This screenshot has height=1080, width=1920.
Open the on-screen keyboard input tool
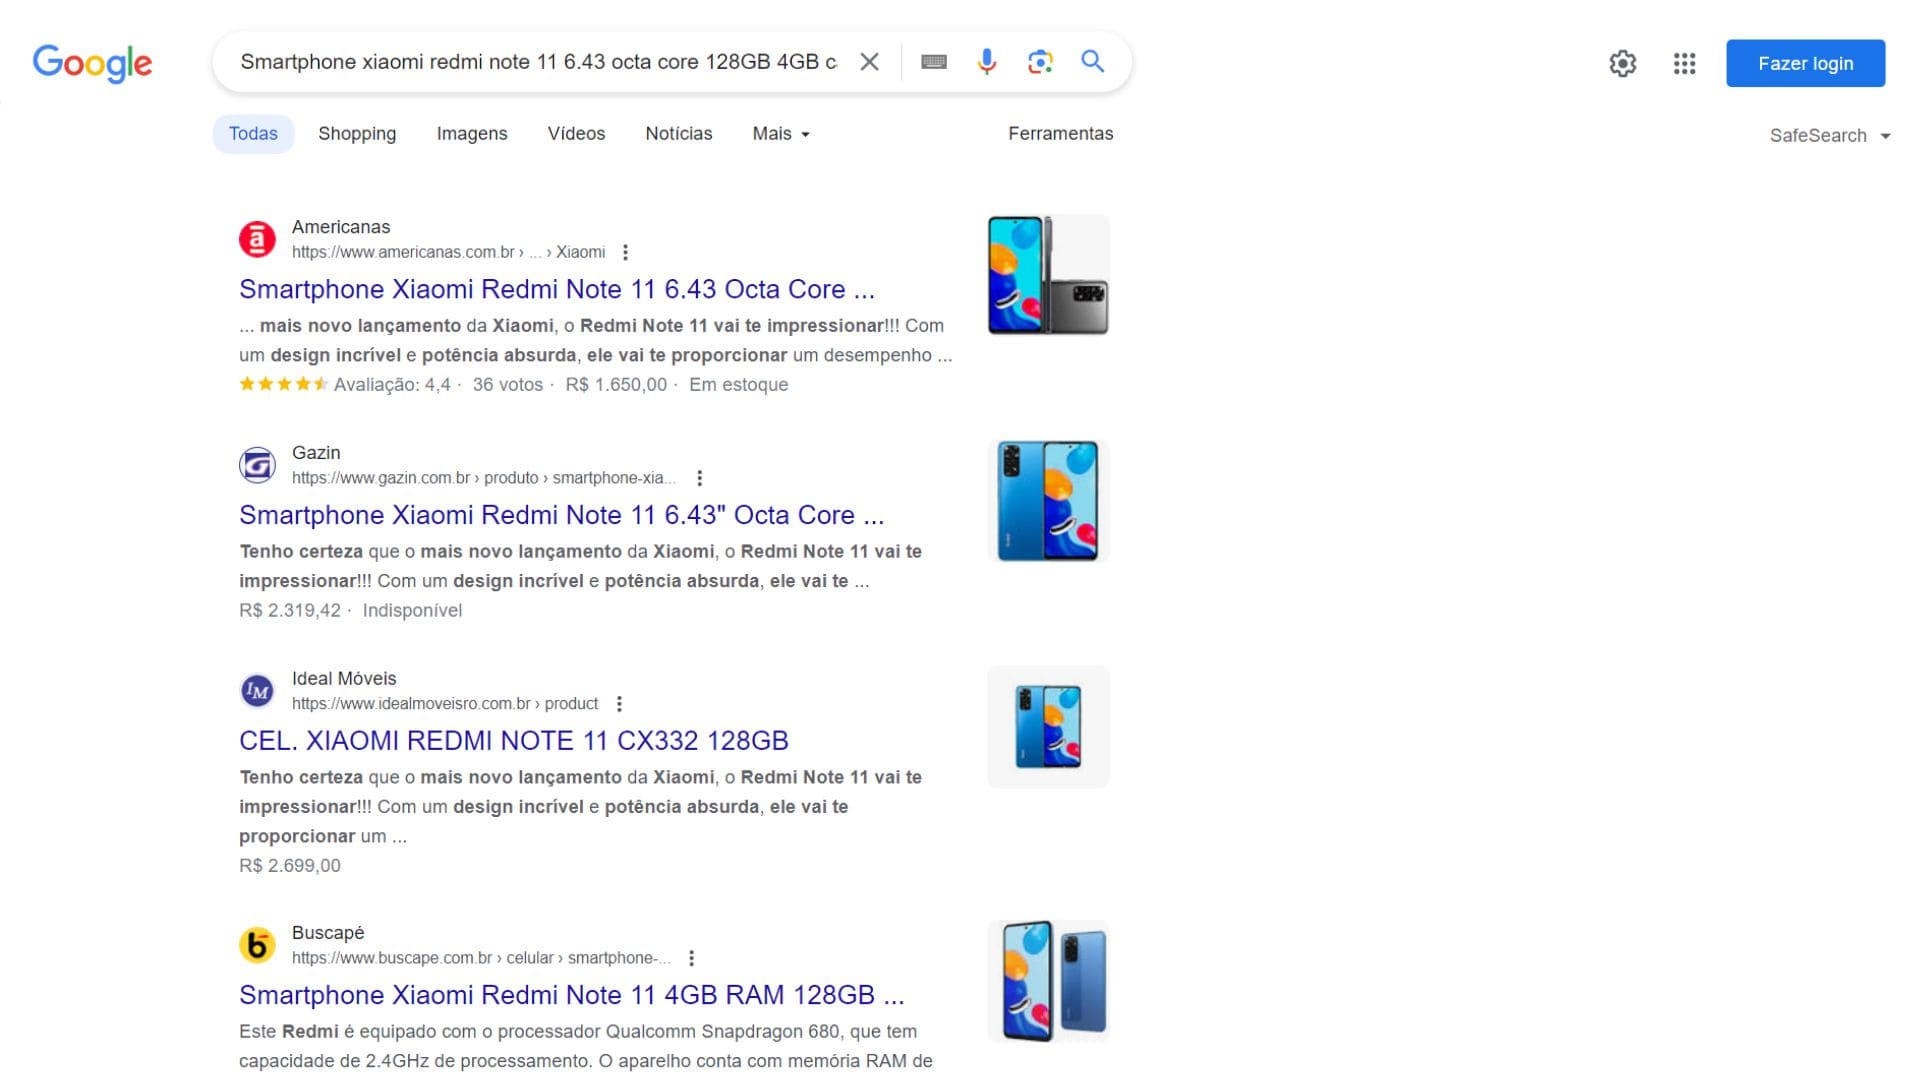click(x=934, y=62)
